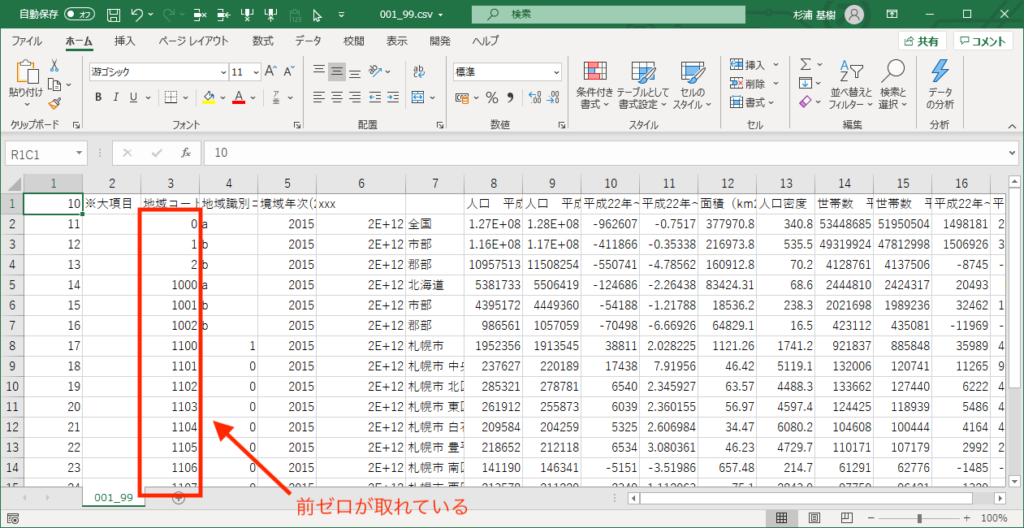Image resolution: width=1024 pixels, height=528 pixels.
Task: Click the text orientation icon
Action: (375, 71)
